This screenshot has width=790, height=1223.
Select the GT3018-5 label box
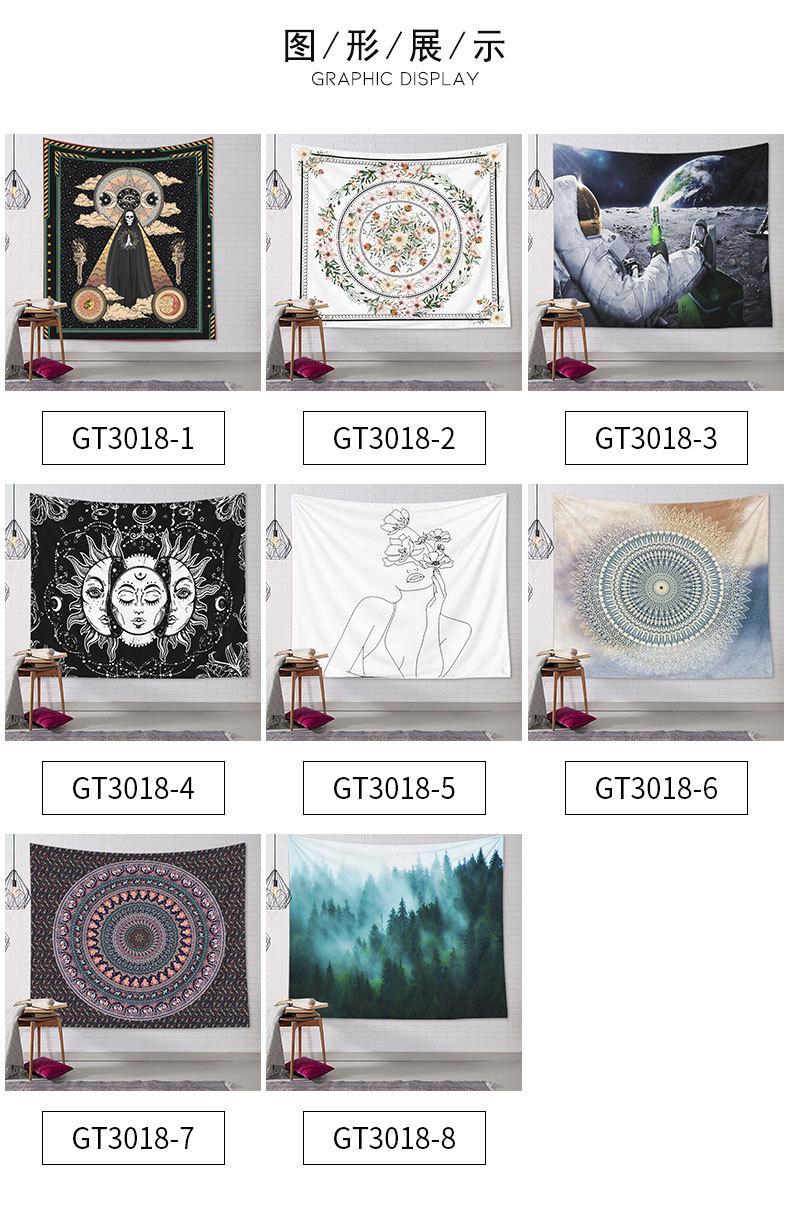394,788
